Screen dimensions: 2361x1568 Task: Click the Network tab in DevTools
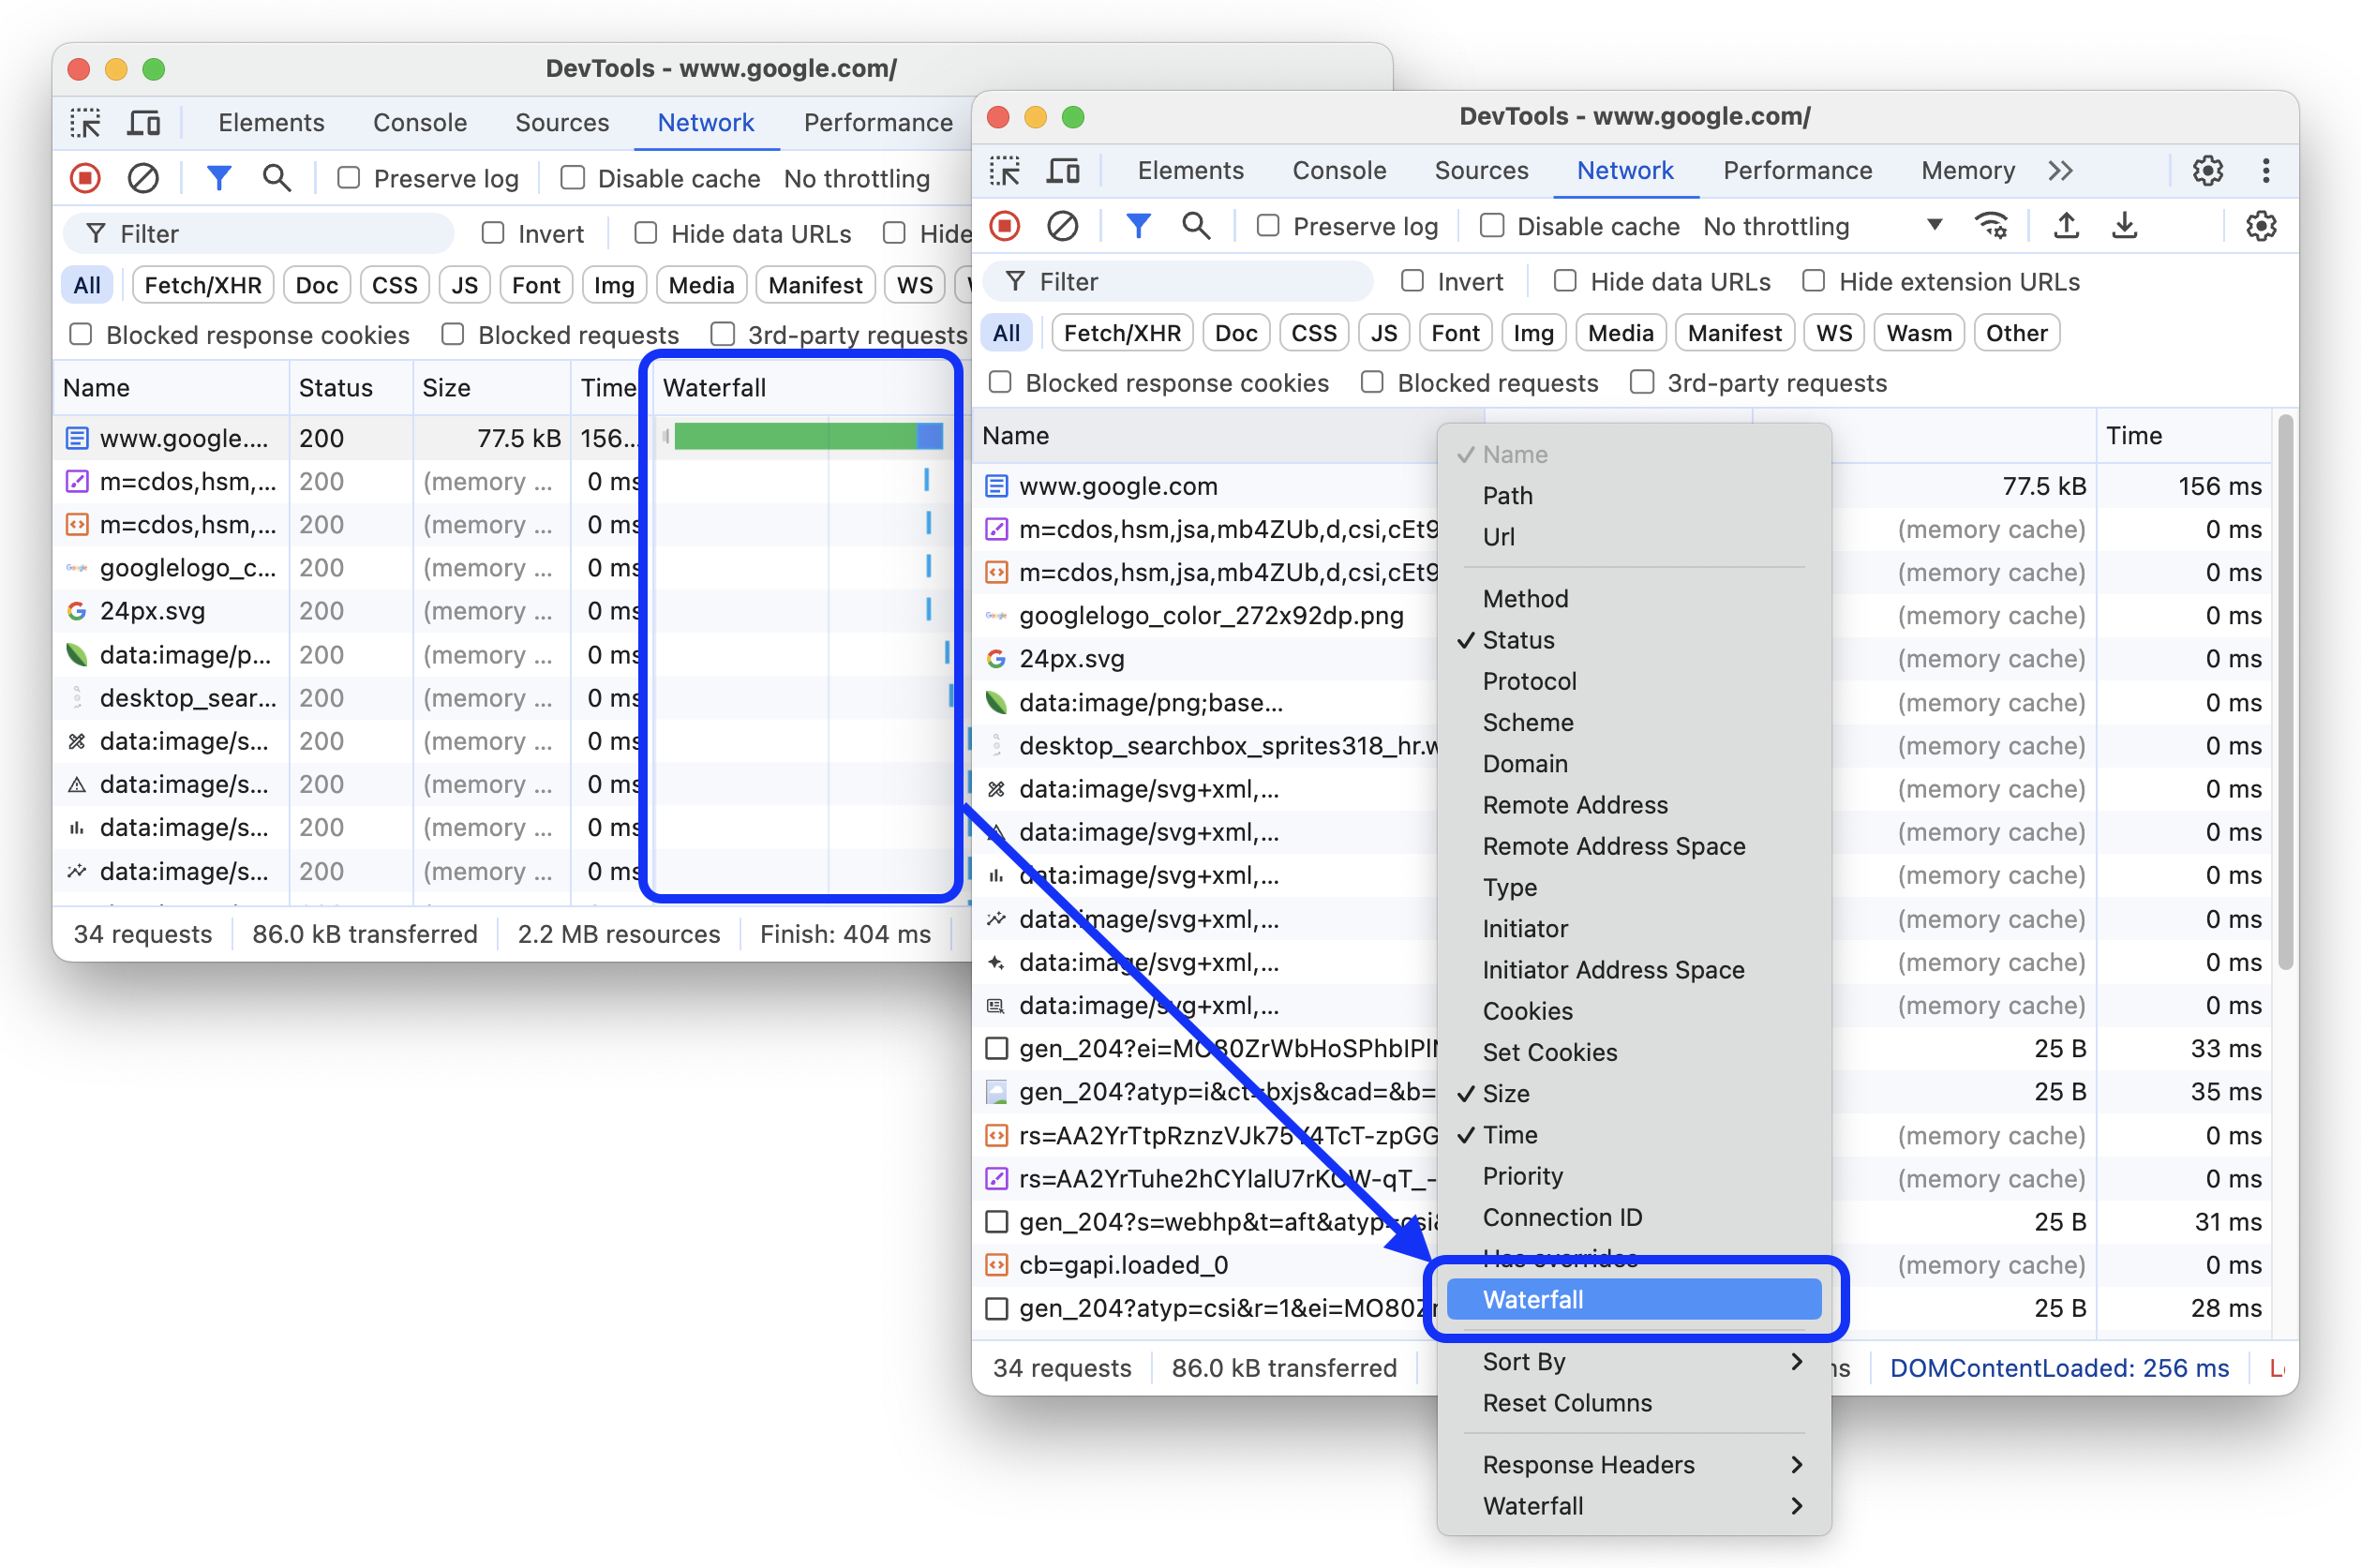pos(1622,170)
